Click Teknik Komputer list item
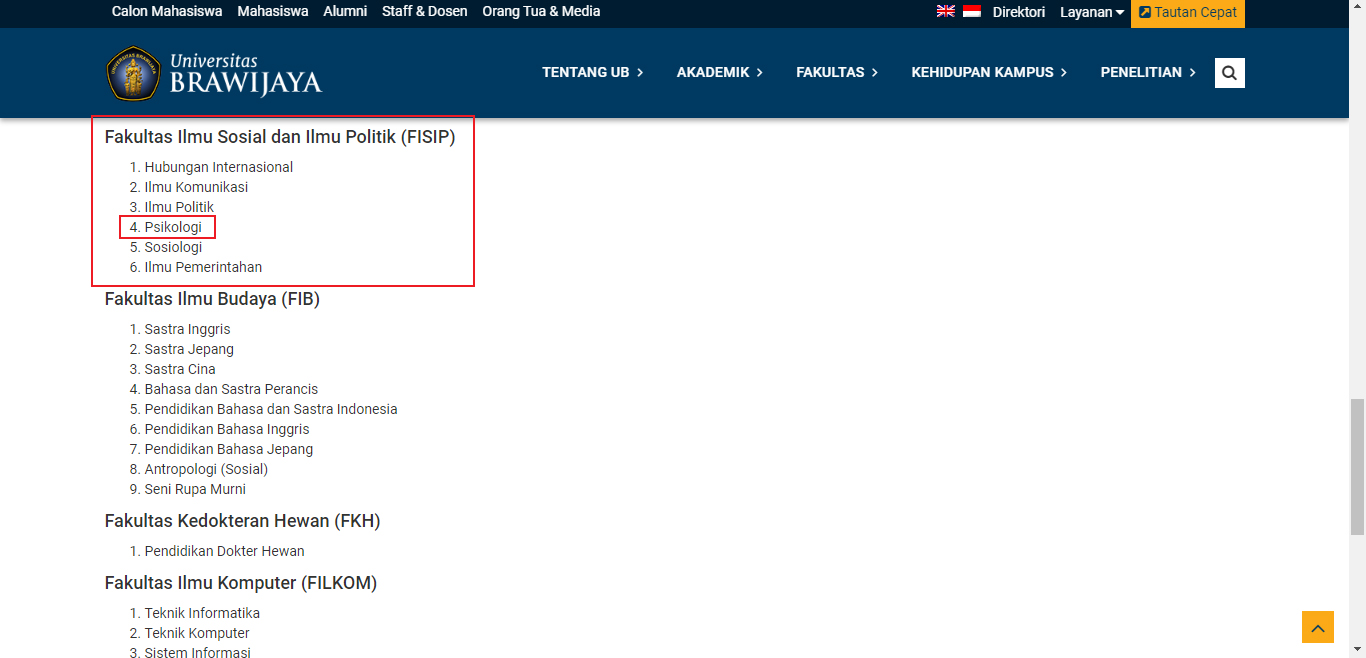The width and height of the screenshot is (1366, 658). [x=197, y=633]
